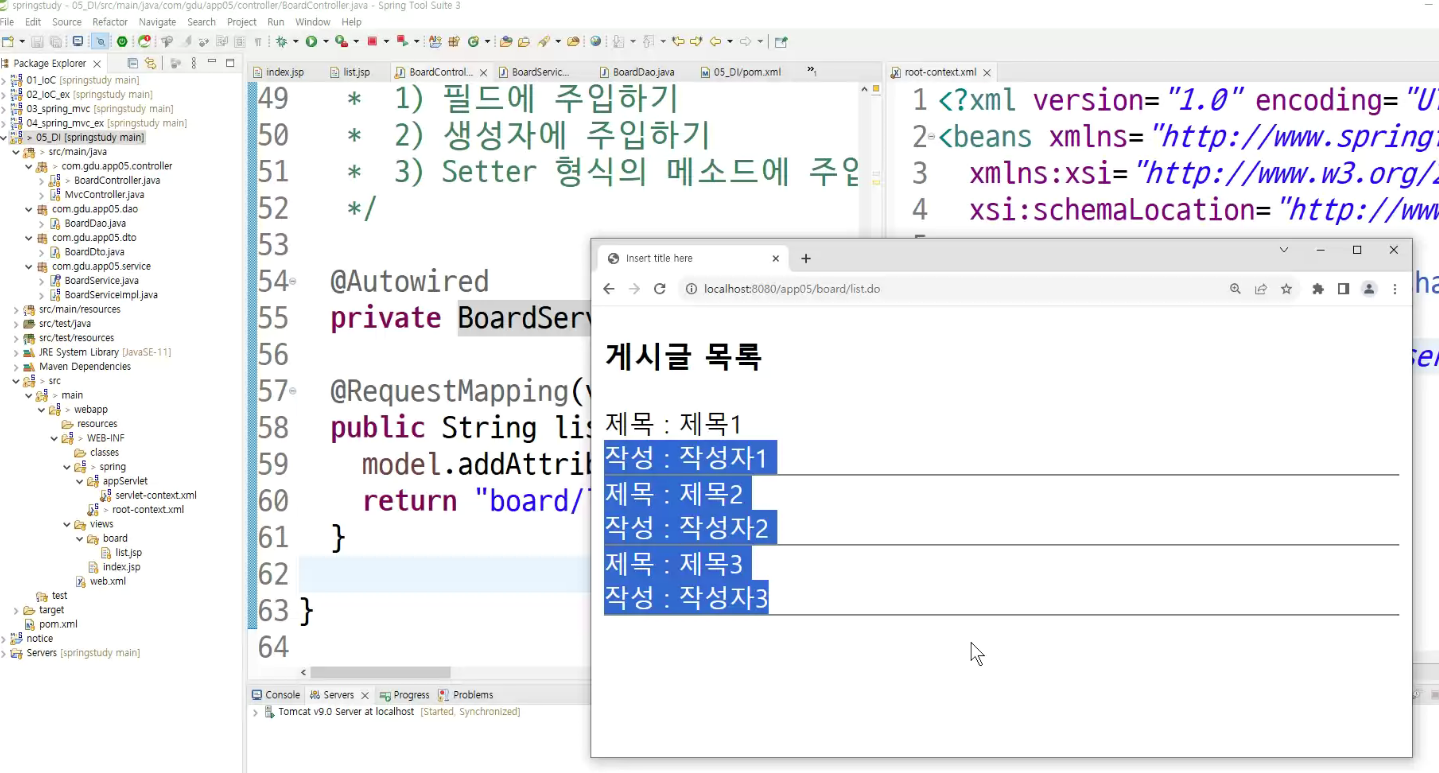Click the share page icon in address bar
This screenshot has height=773, width=1439.
pos(1261,289)
